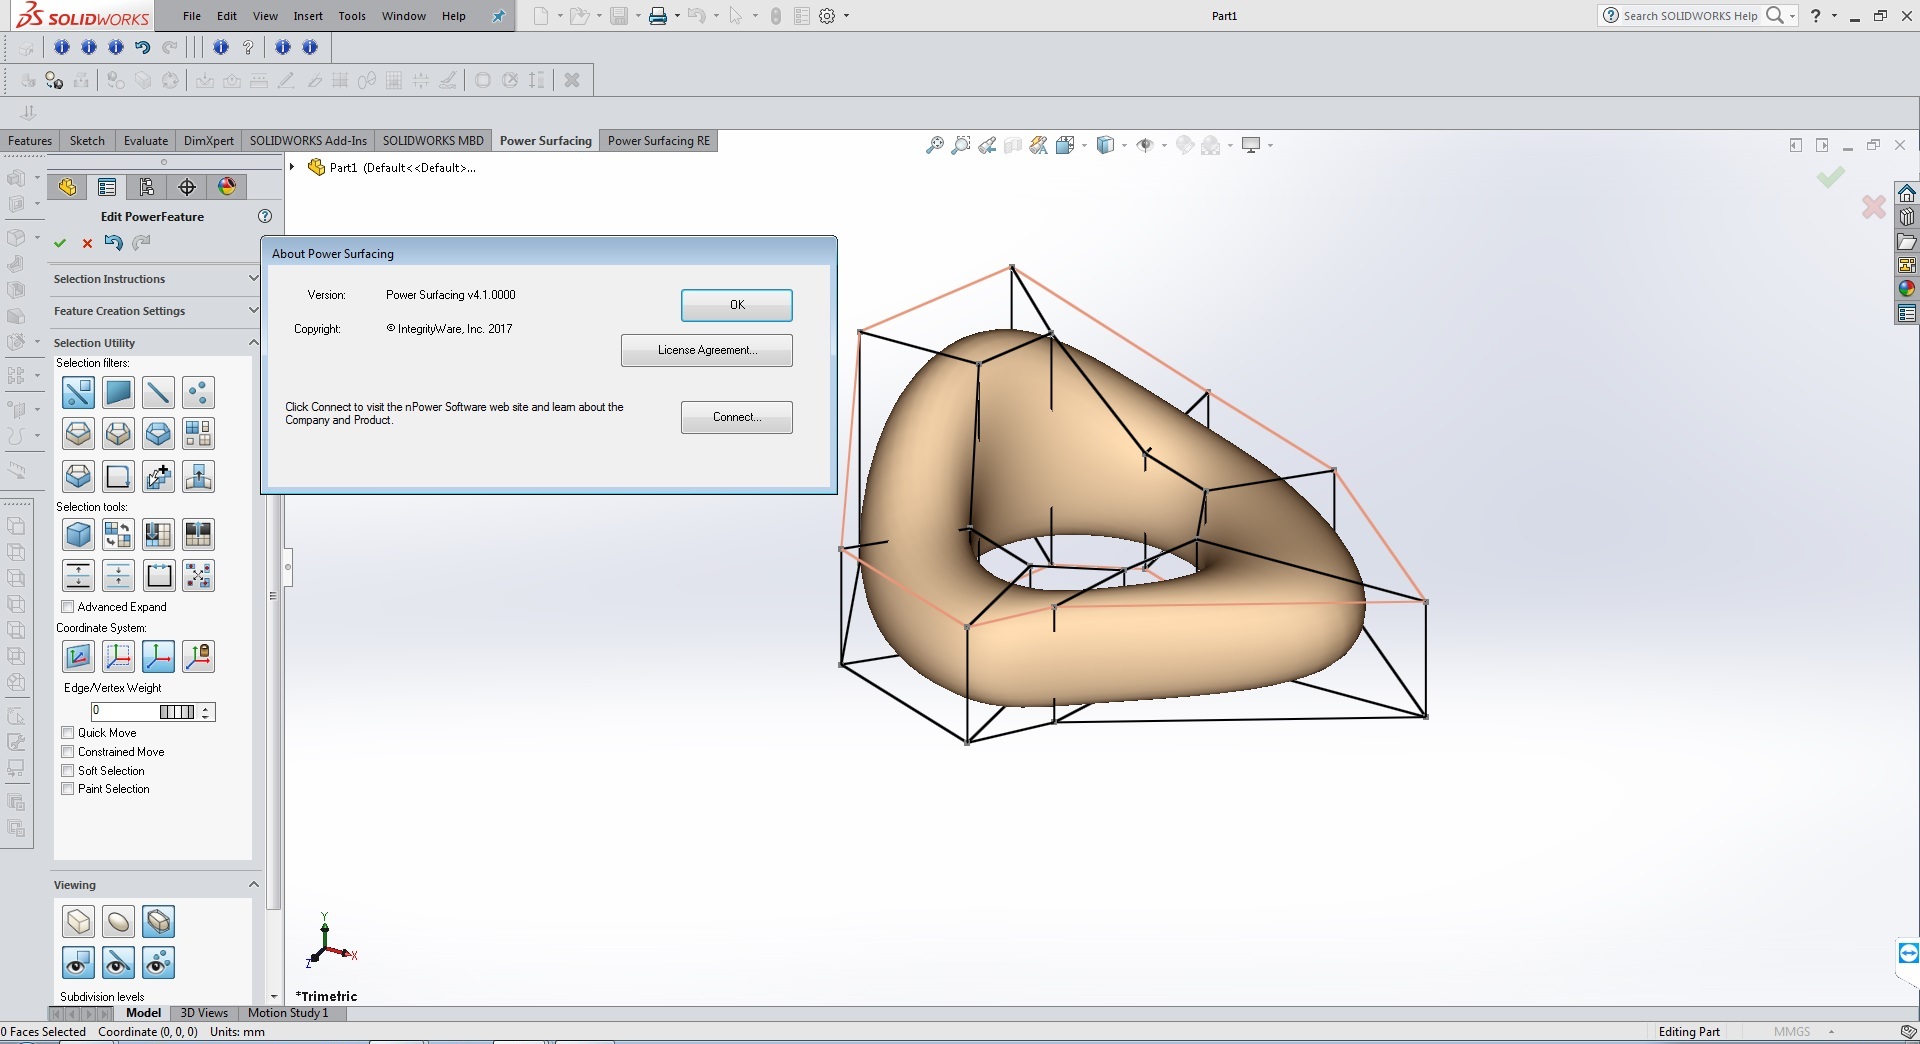Choose the locked coordinate system icon
This screenshot has width=1920, height=1044.
pyautogui.click(x=198, y=657)
